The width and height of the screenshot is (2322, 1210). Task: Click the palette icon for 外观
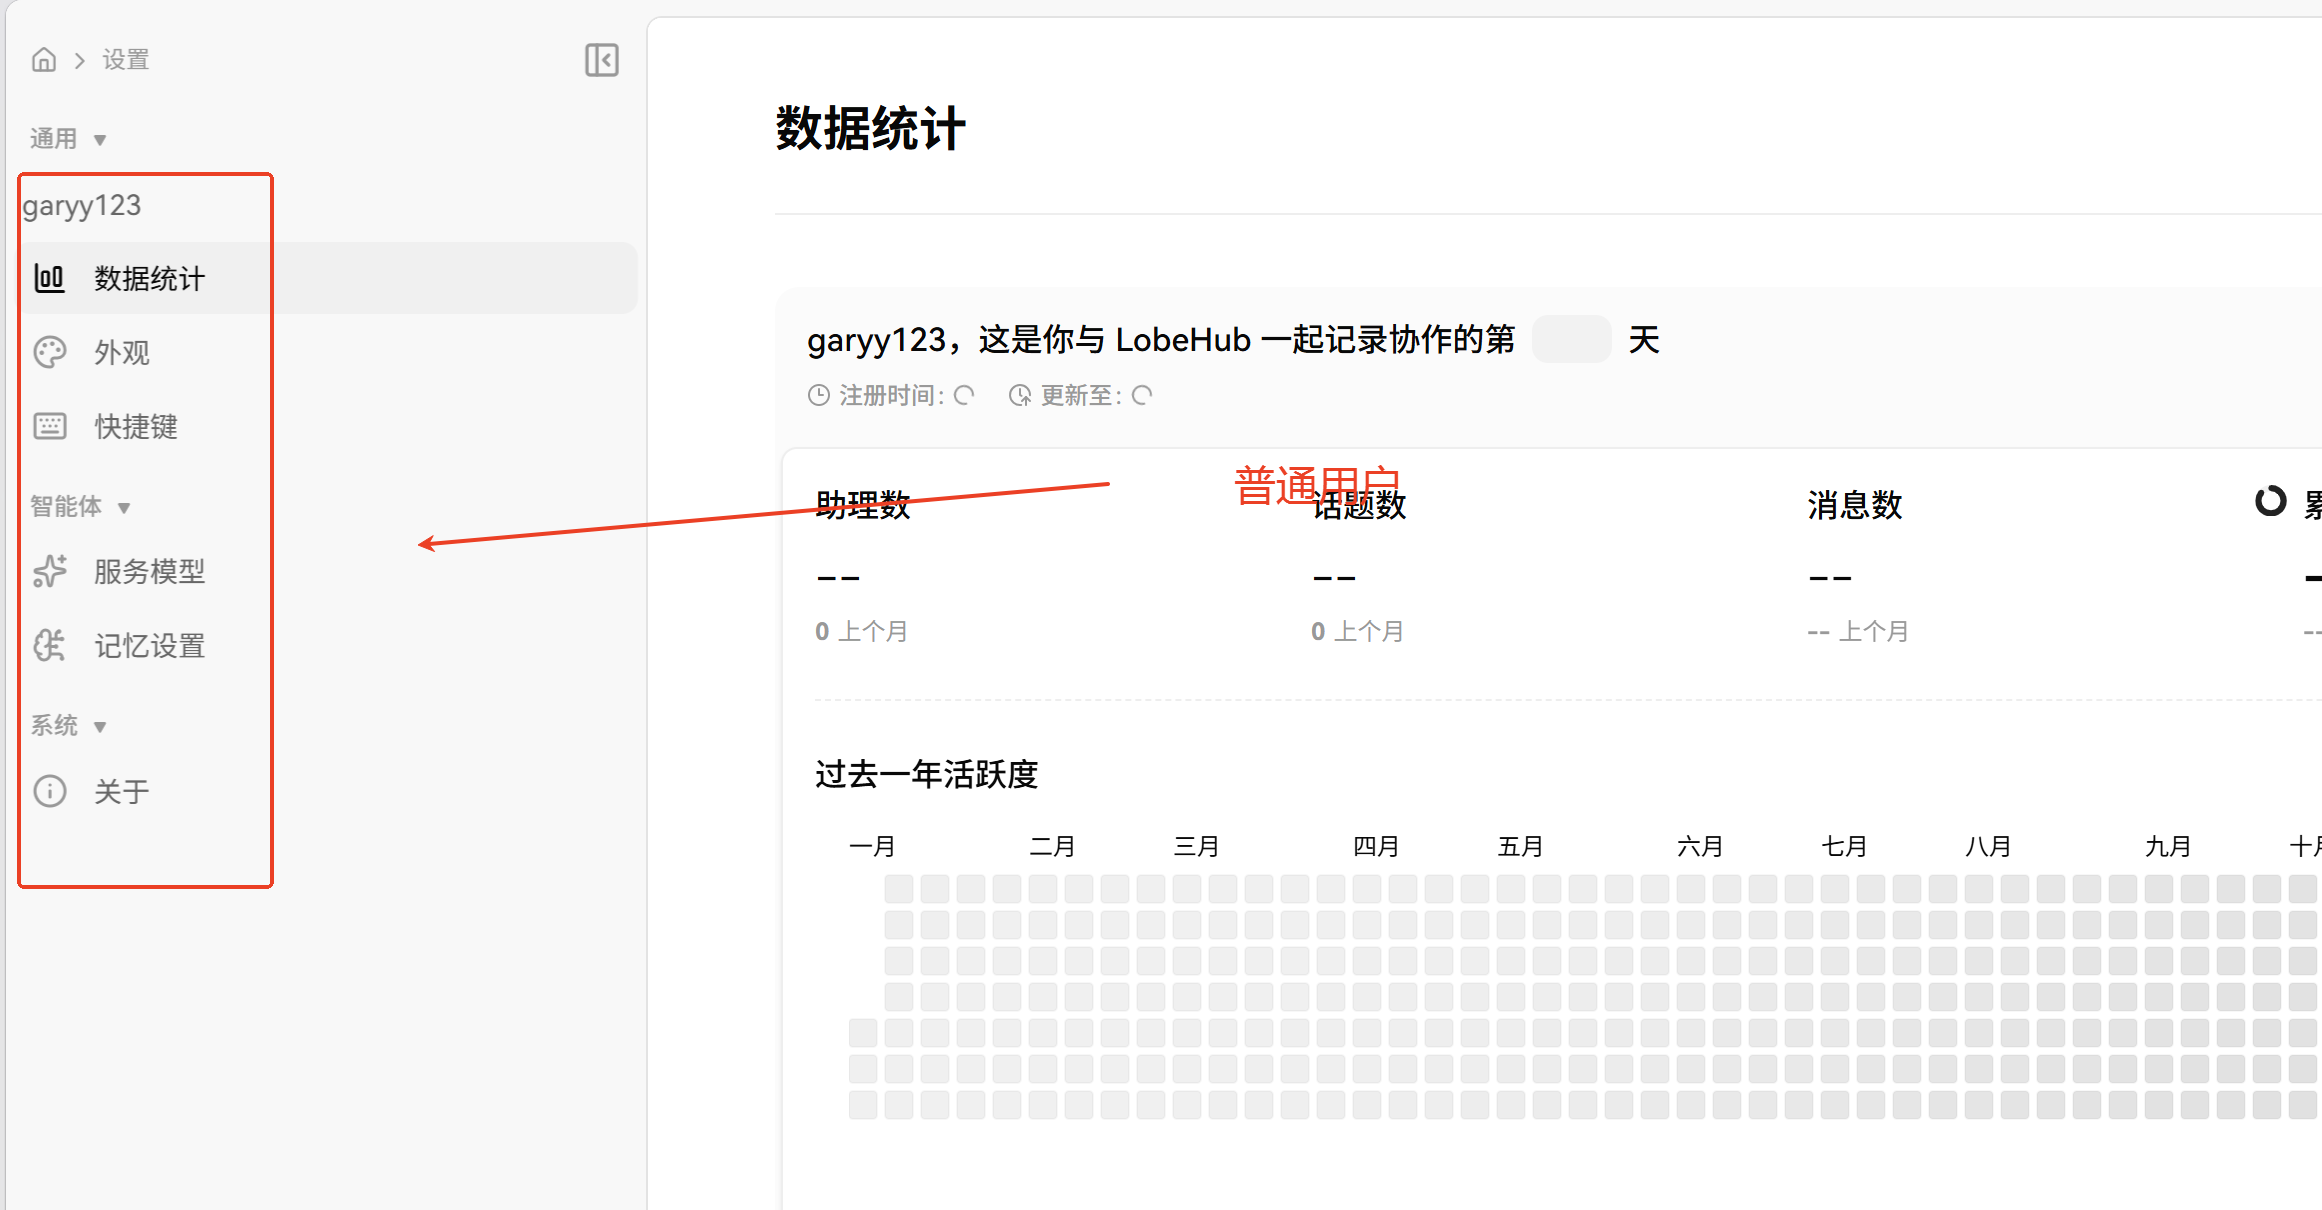pyautogui.click(x=50, y=352)
